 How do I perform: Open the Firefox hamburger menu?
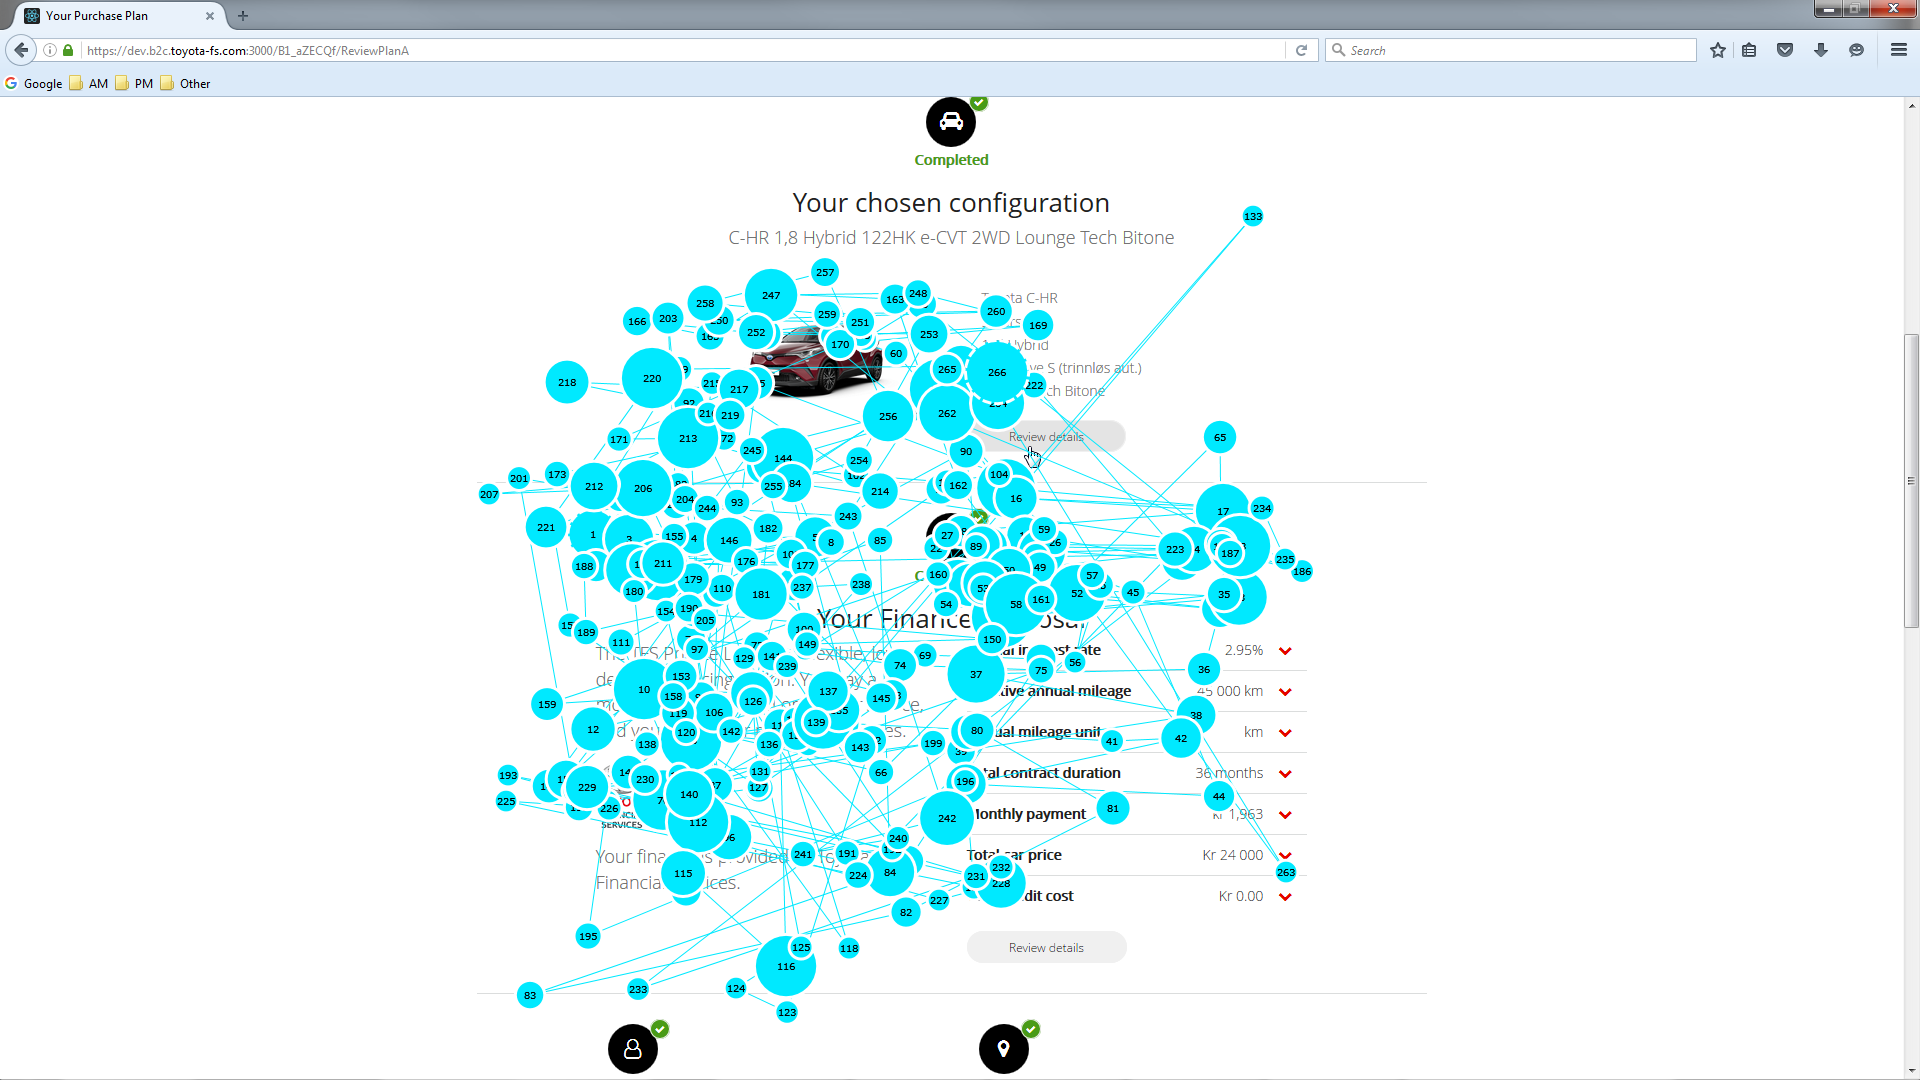[1899, 50]
